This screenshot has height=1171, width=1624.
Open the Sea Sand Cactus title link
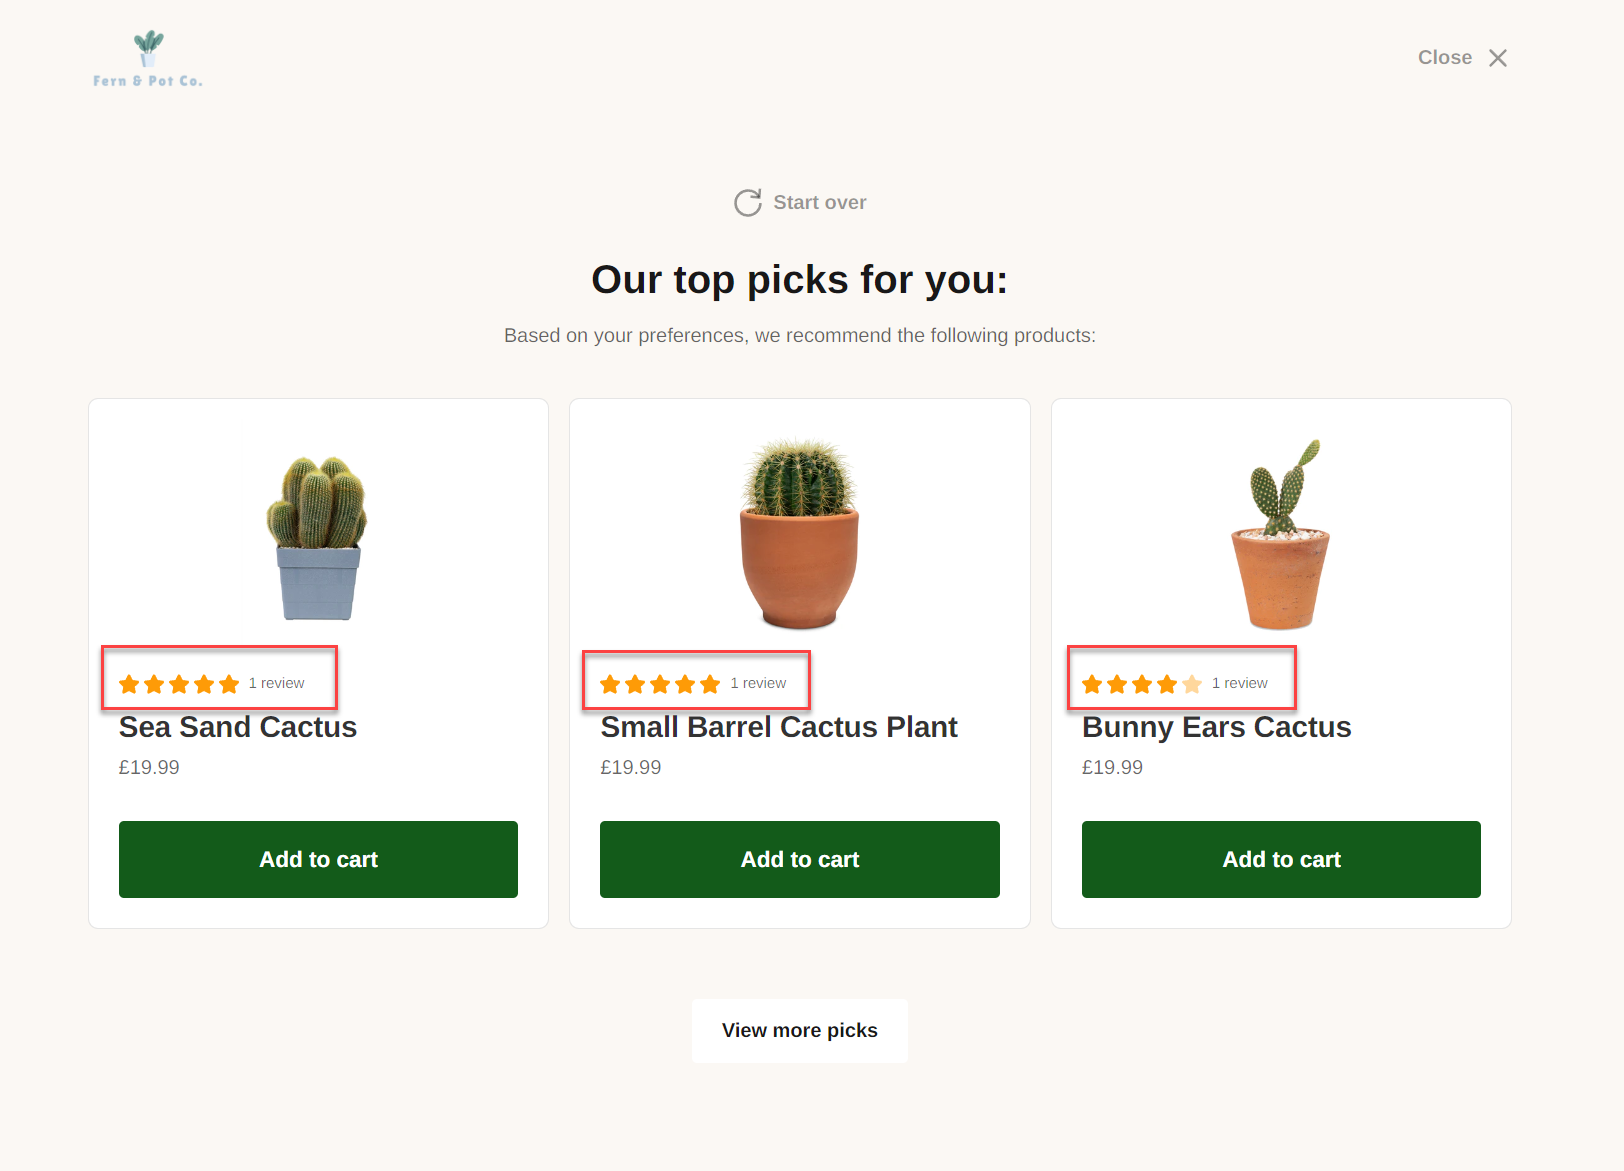click(x=238, y=727)
